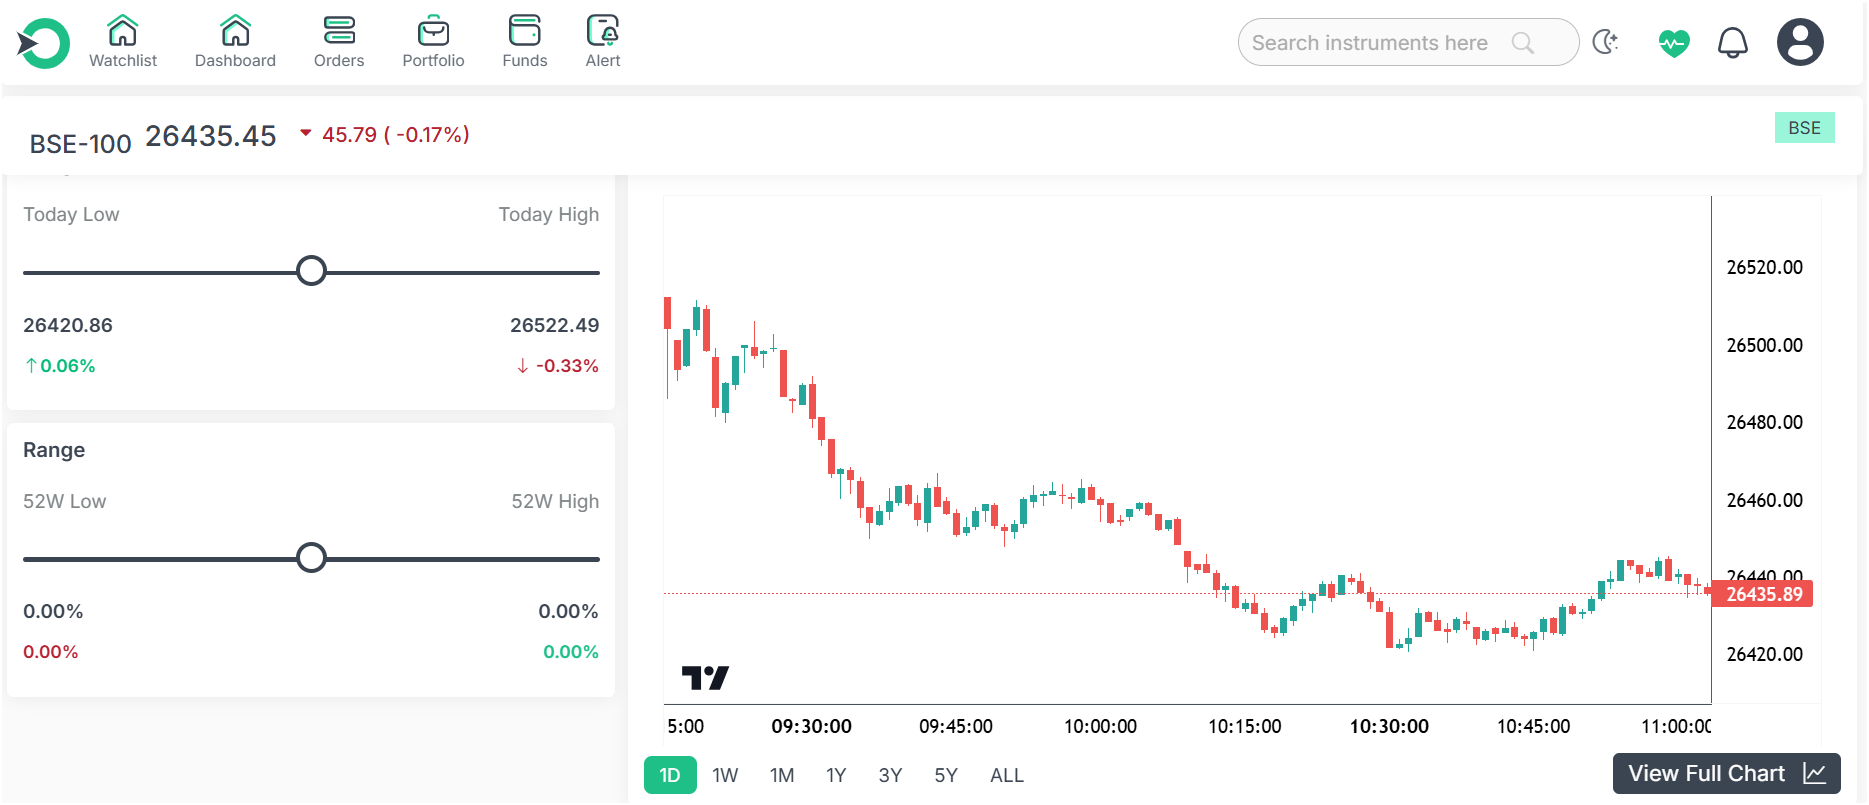Click the View Full Chart button

pyautogui.click(x=1726, y=773)
